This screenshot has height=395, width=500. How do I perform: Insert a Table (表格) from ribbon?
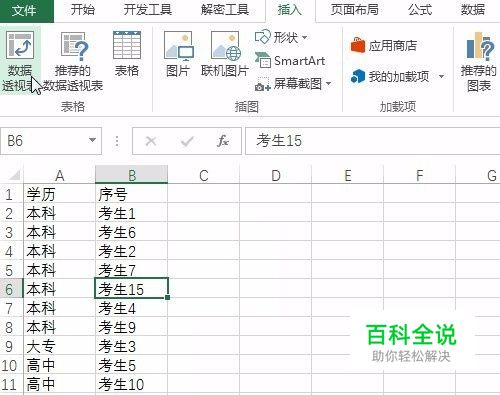127,54
